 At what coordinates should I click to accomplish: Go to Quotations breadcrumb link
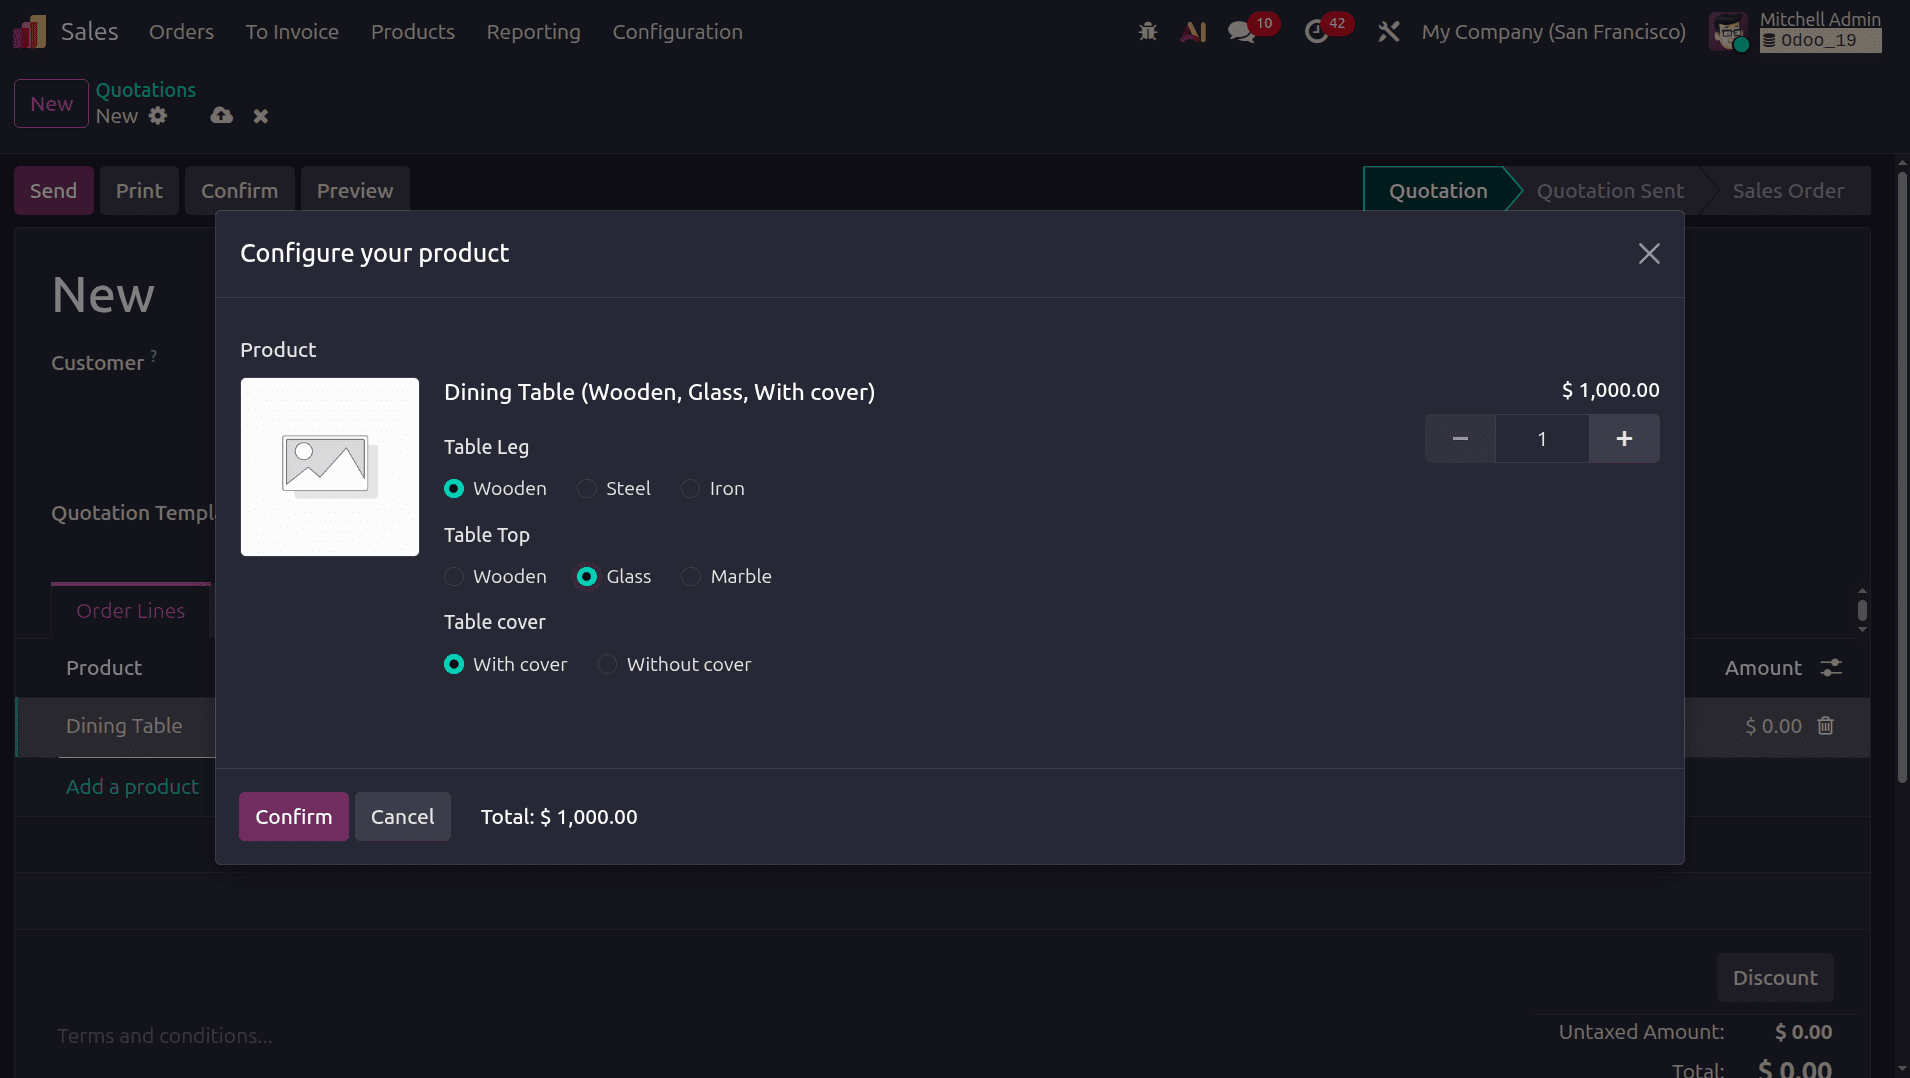pyautogui.click(x=146, y=90)
